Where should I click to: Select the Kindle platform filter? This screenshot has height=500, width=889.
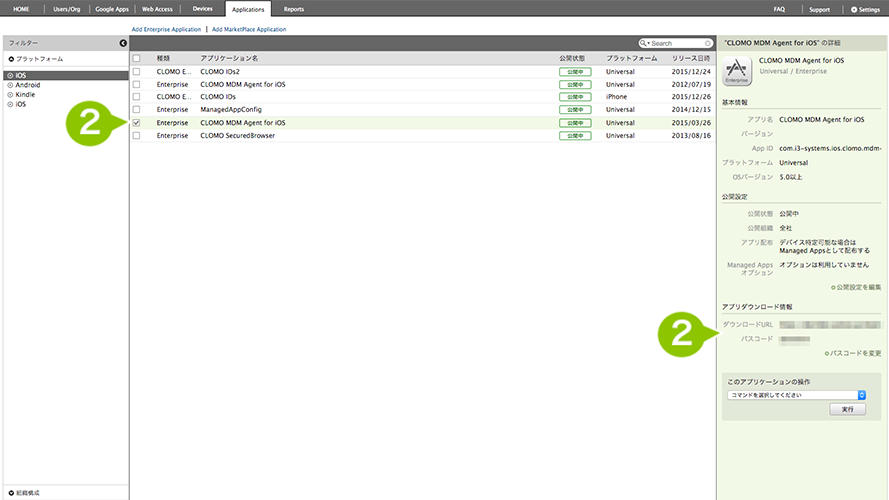pyautogui.click(x=25, y=95)
